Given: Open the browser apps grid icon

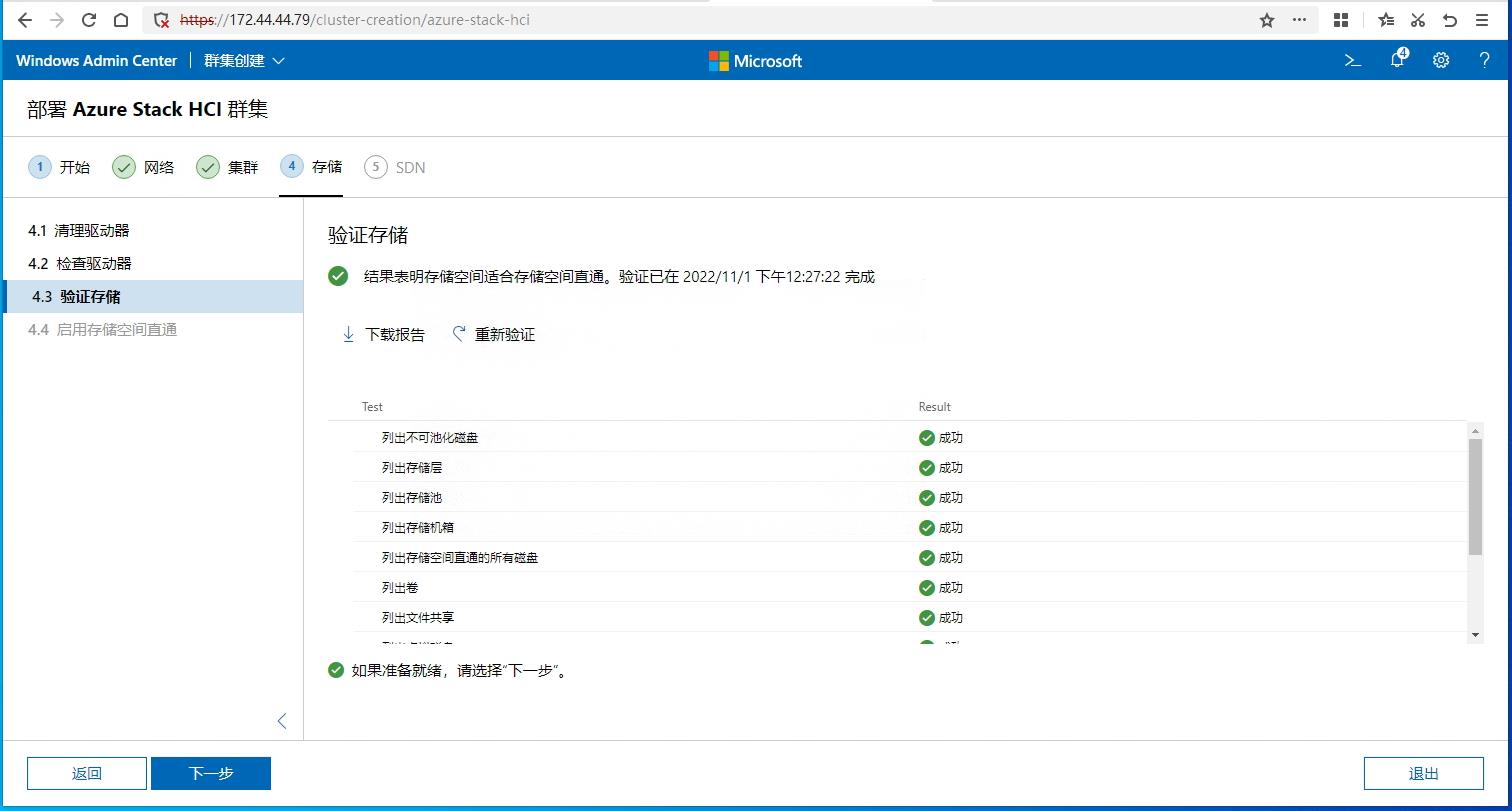Looking at the screenshot, I should pos(1341,20).
